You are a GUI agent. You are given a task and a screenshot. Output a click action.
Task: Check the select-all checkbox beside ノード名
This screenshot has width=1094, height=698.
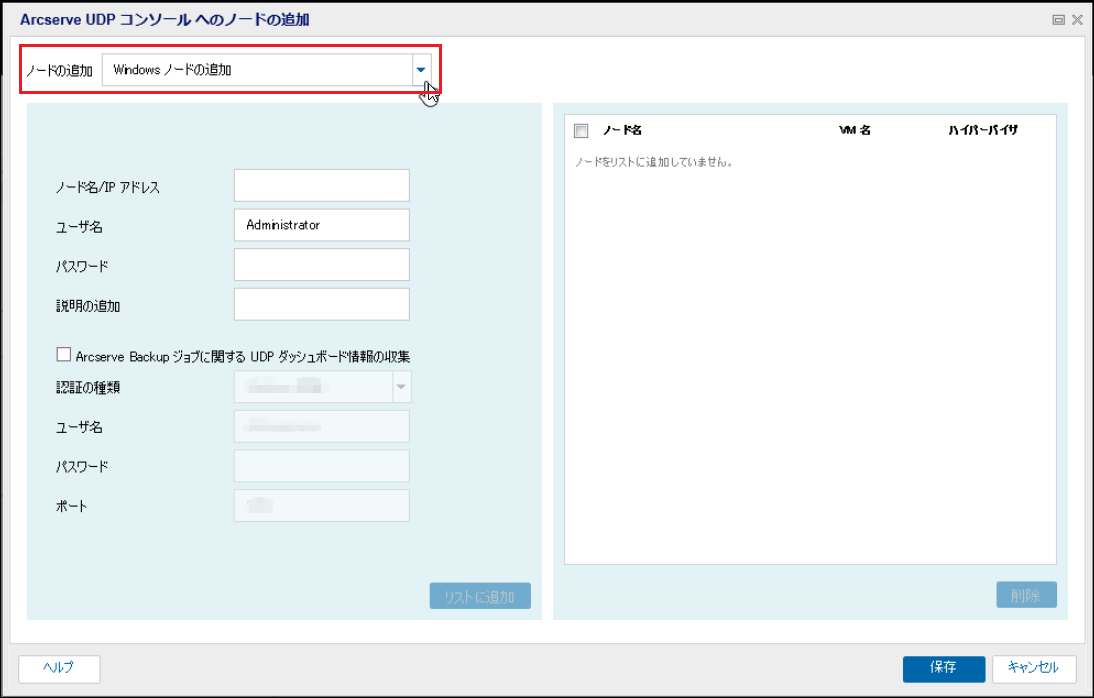[x=581, y=131]
